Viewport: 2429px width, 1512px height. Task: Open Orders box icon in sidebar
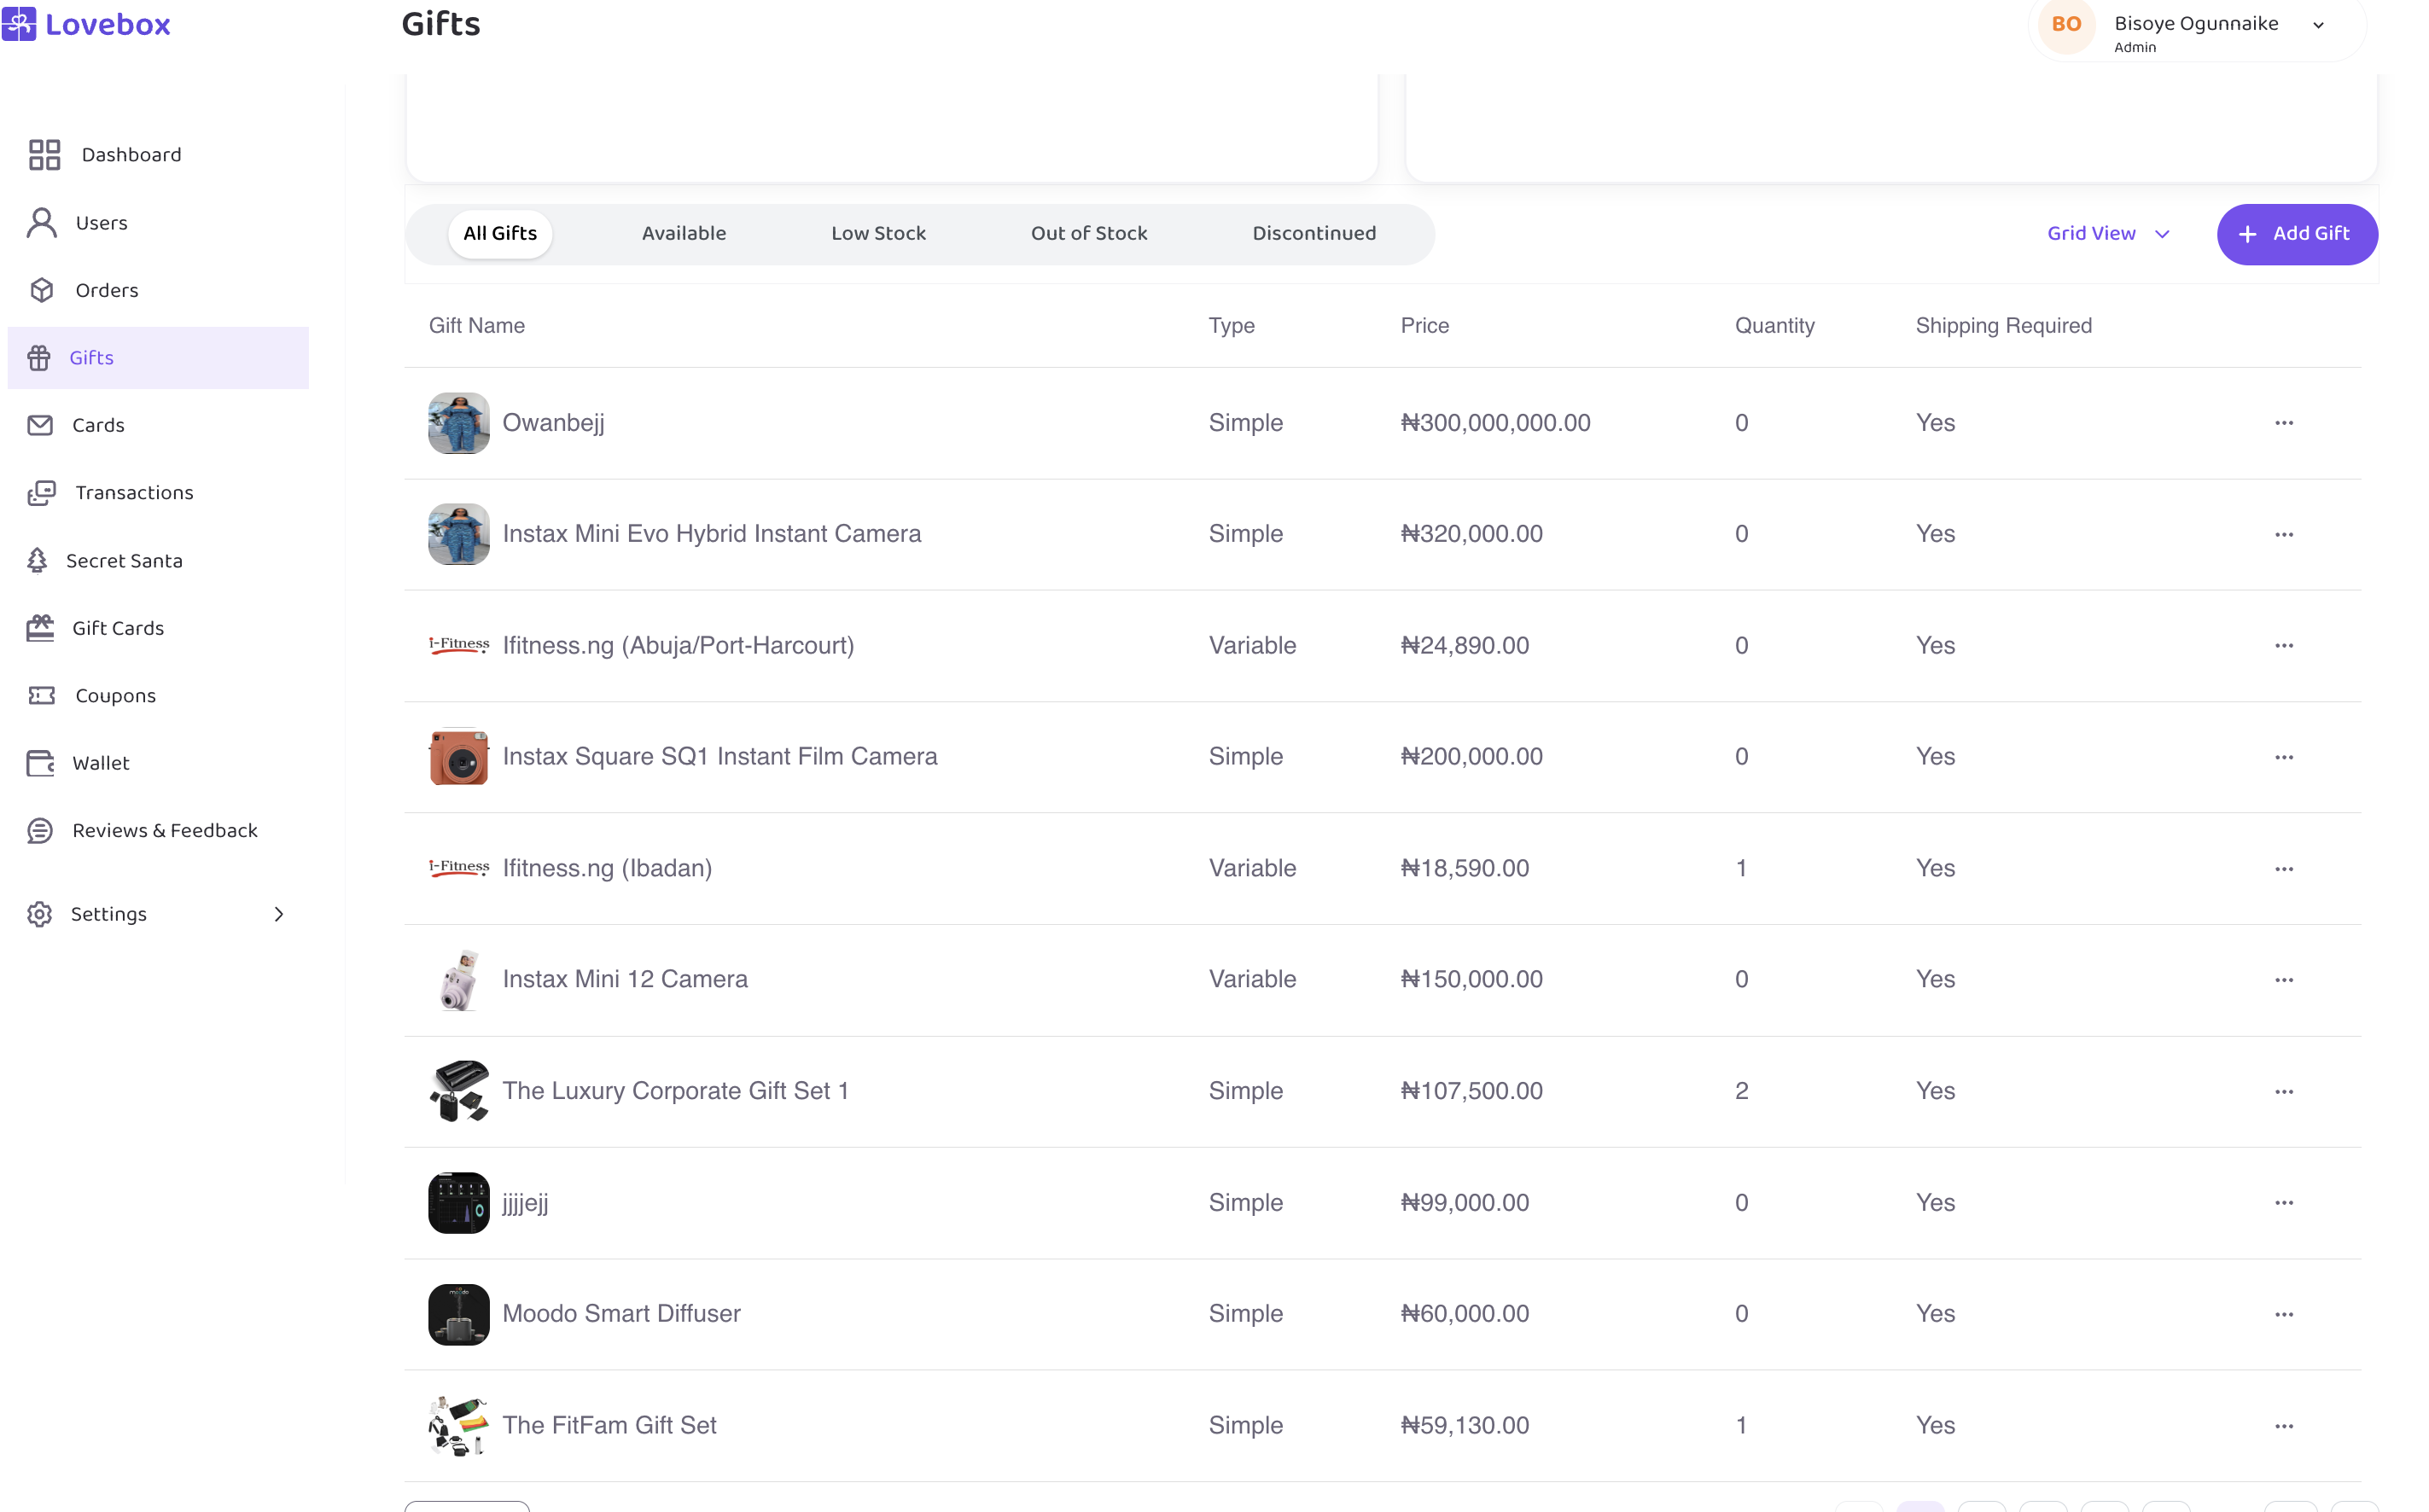(x=42, y=290)
